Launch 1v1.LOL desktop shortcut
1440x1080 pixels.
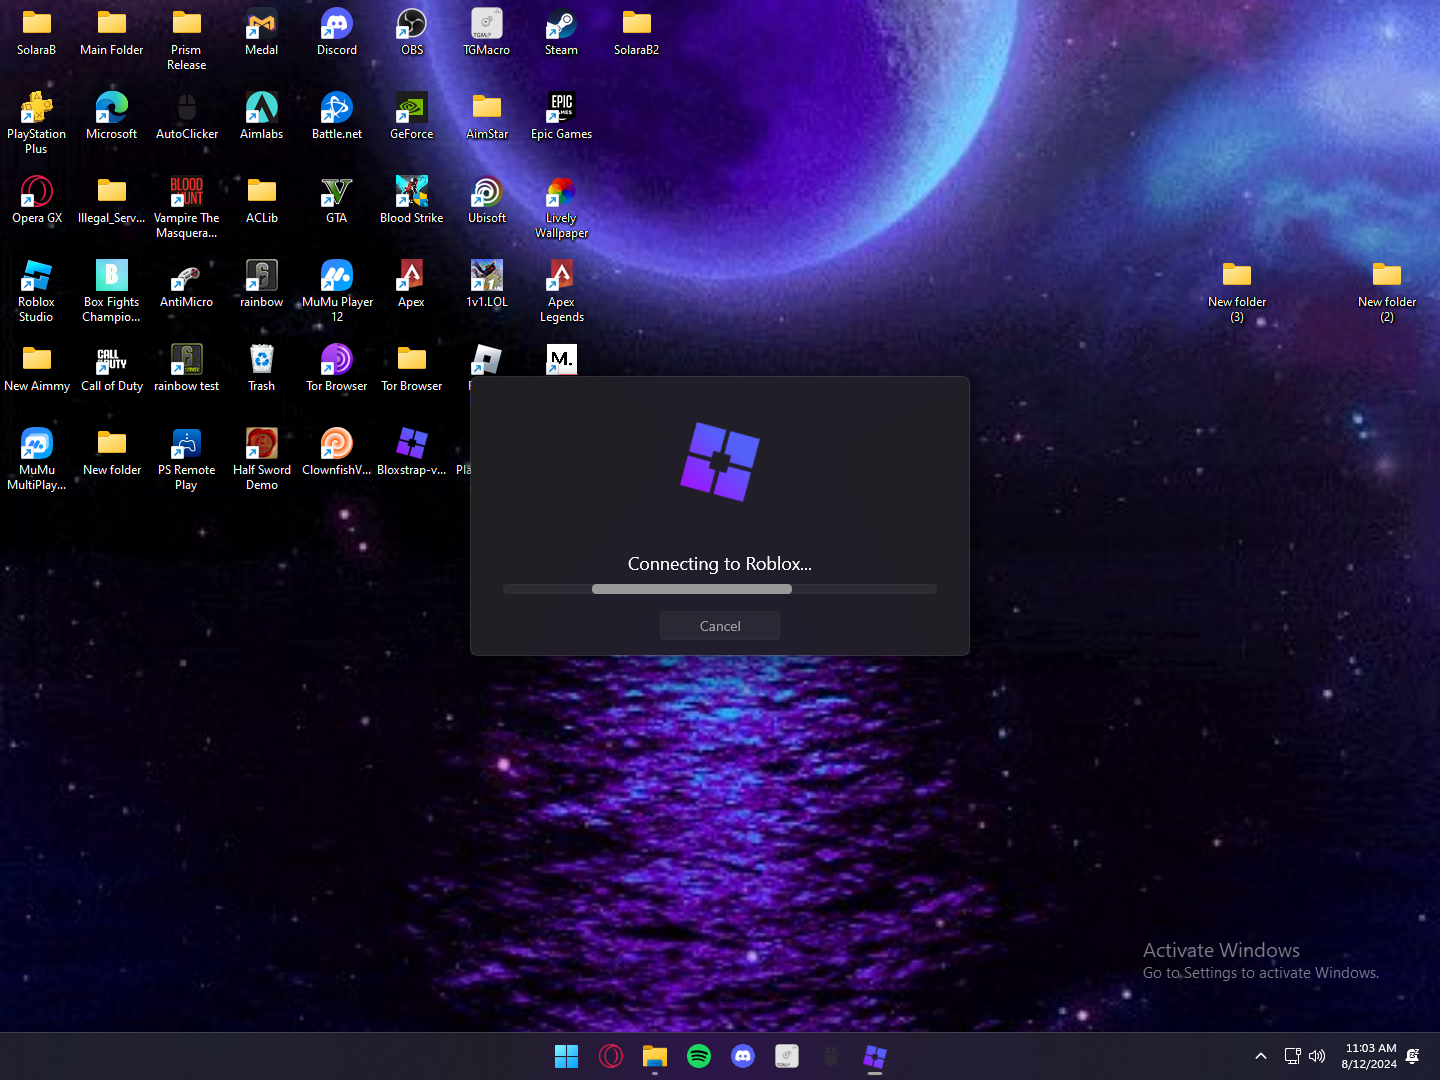coord(487,284)
